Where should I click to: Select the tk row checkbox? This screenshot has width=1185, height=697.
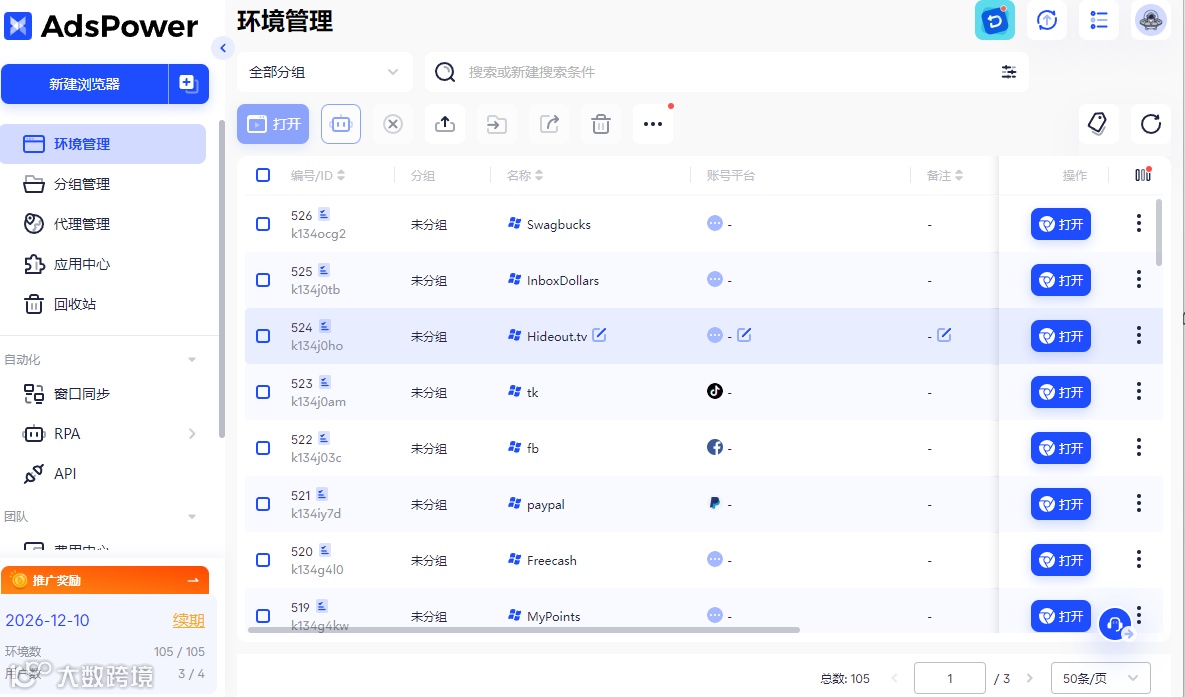[263, 392]
